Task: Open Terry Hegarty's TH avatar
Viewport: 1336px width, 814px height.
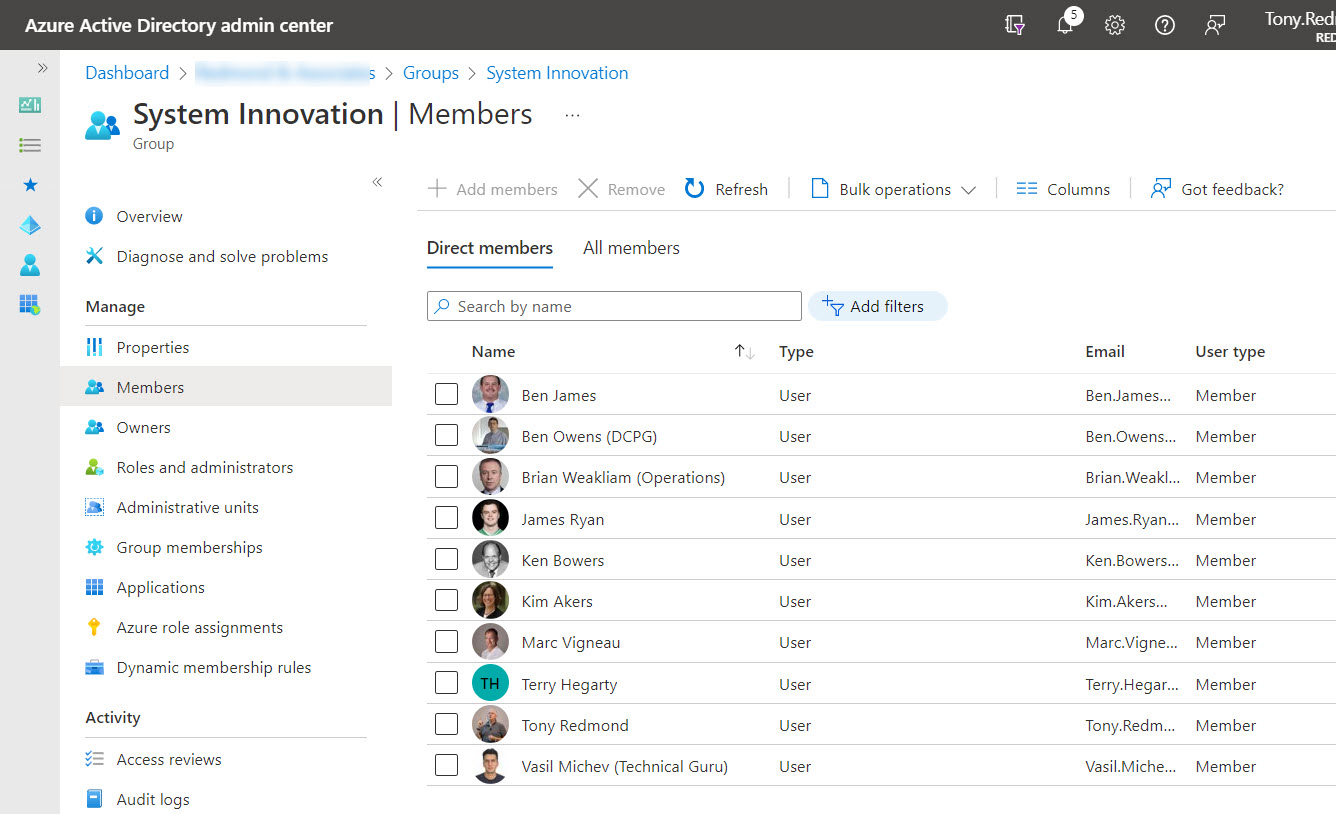Action: [x=490, y=683]
